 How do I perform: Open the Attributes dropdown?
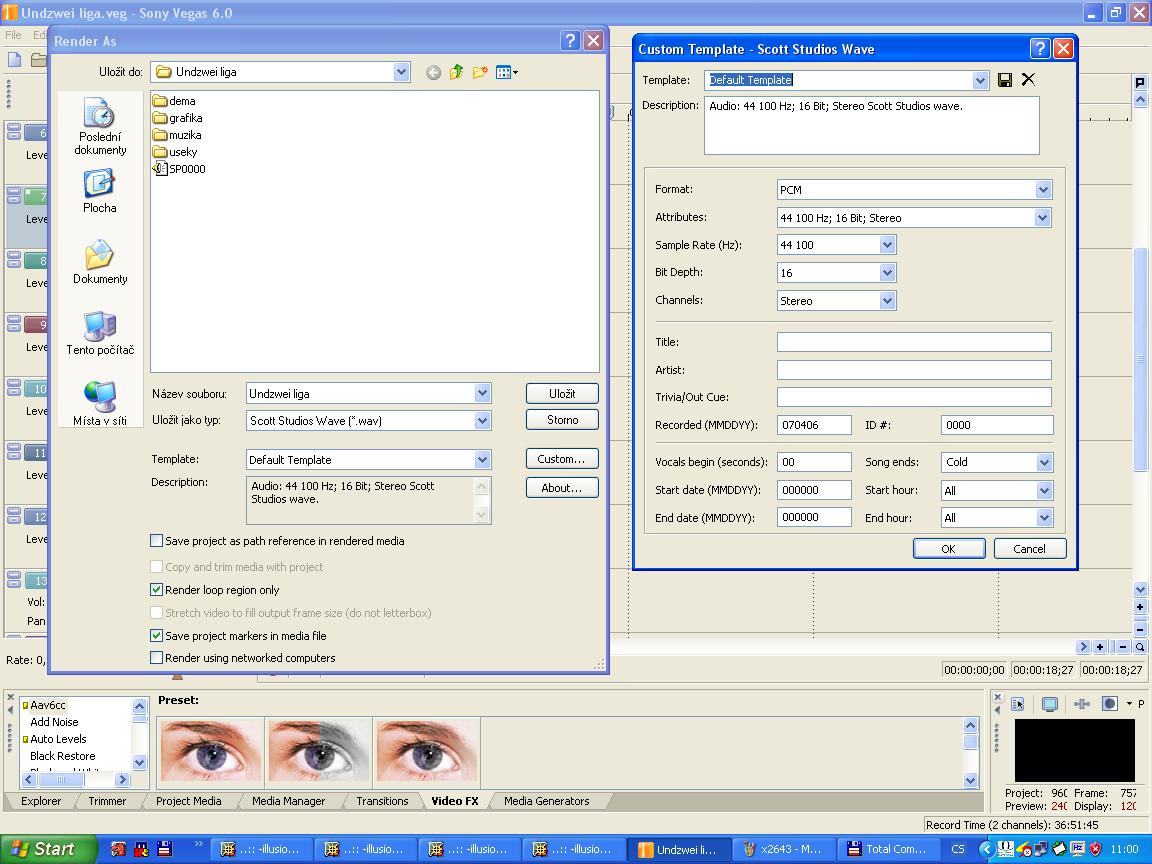pos(1043,217)
